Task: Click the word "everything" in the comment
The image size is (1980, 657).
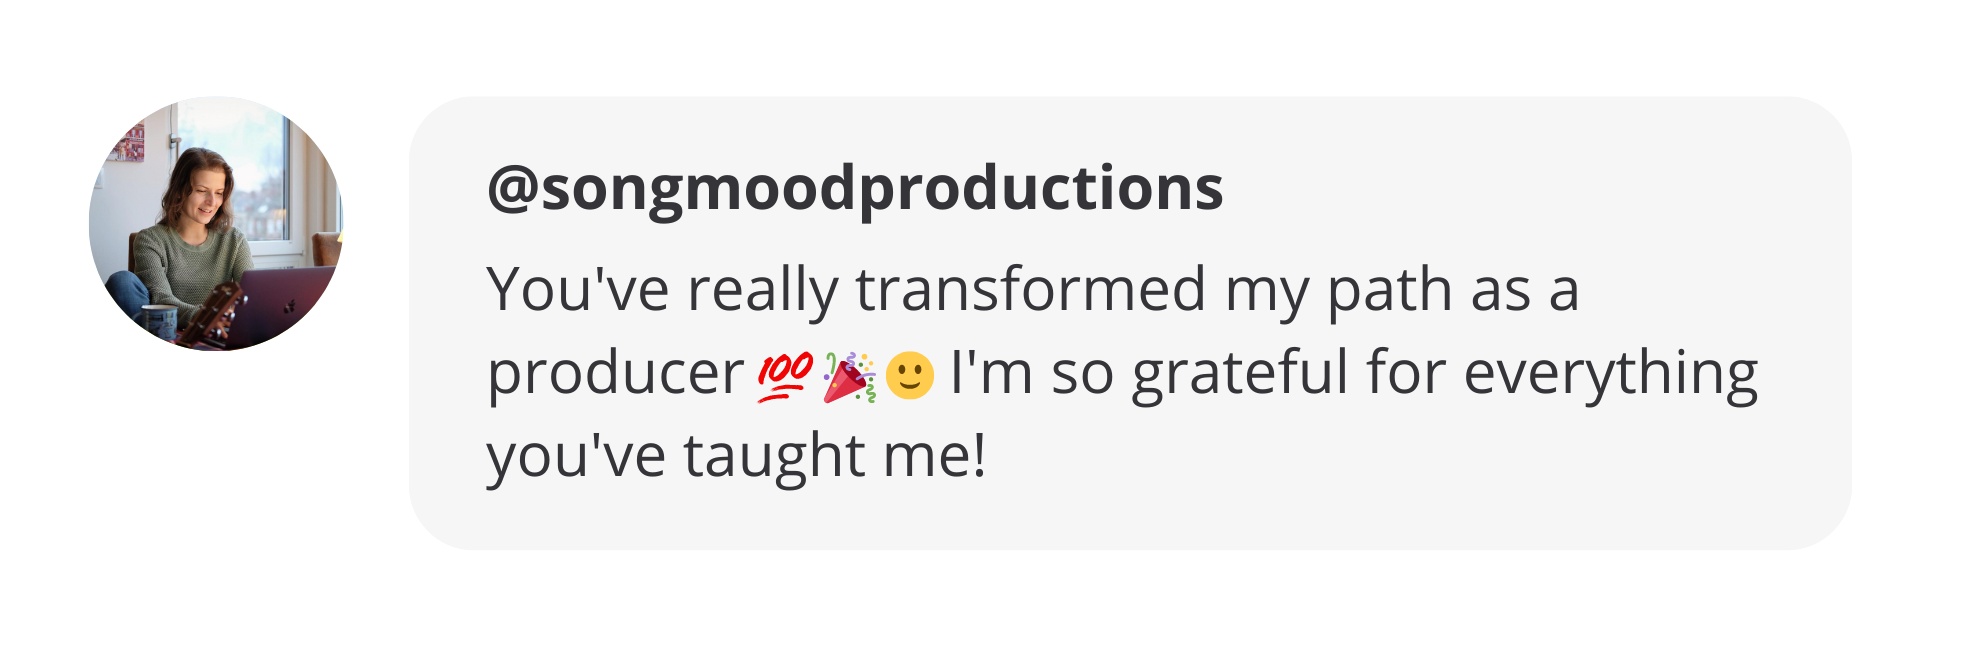Action: pos(1610,374)
